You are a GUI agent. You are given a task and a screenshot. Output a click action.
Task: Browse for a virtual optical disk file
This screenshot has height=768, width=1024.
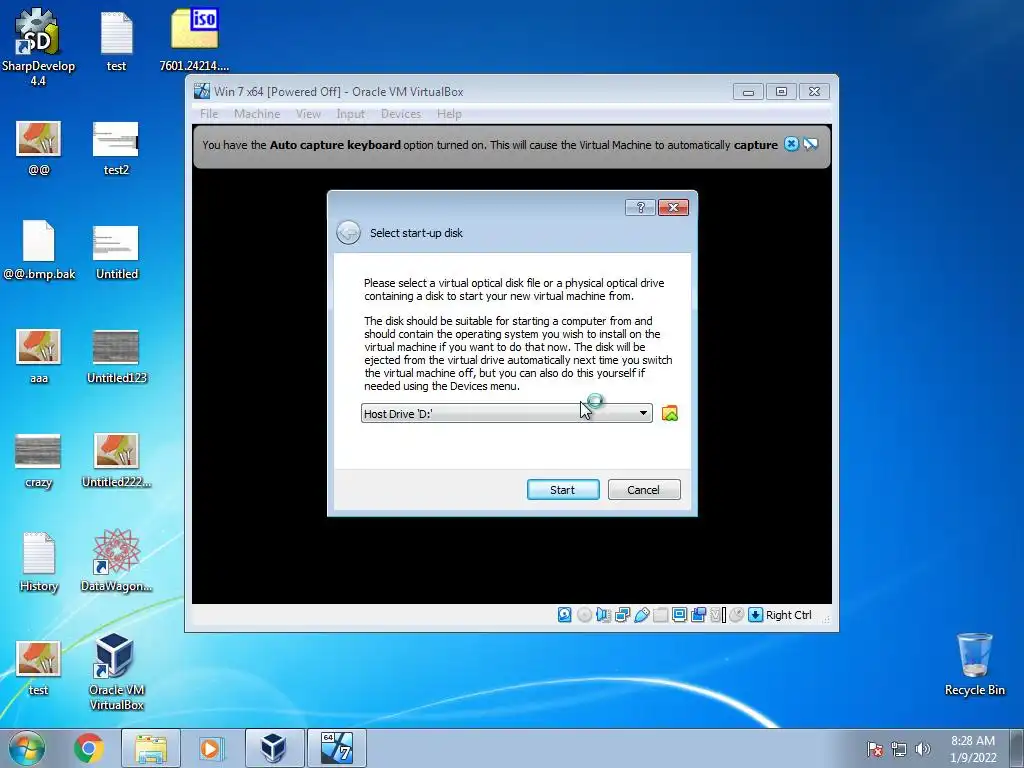coord(669,413)
